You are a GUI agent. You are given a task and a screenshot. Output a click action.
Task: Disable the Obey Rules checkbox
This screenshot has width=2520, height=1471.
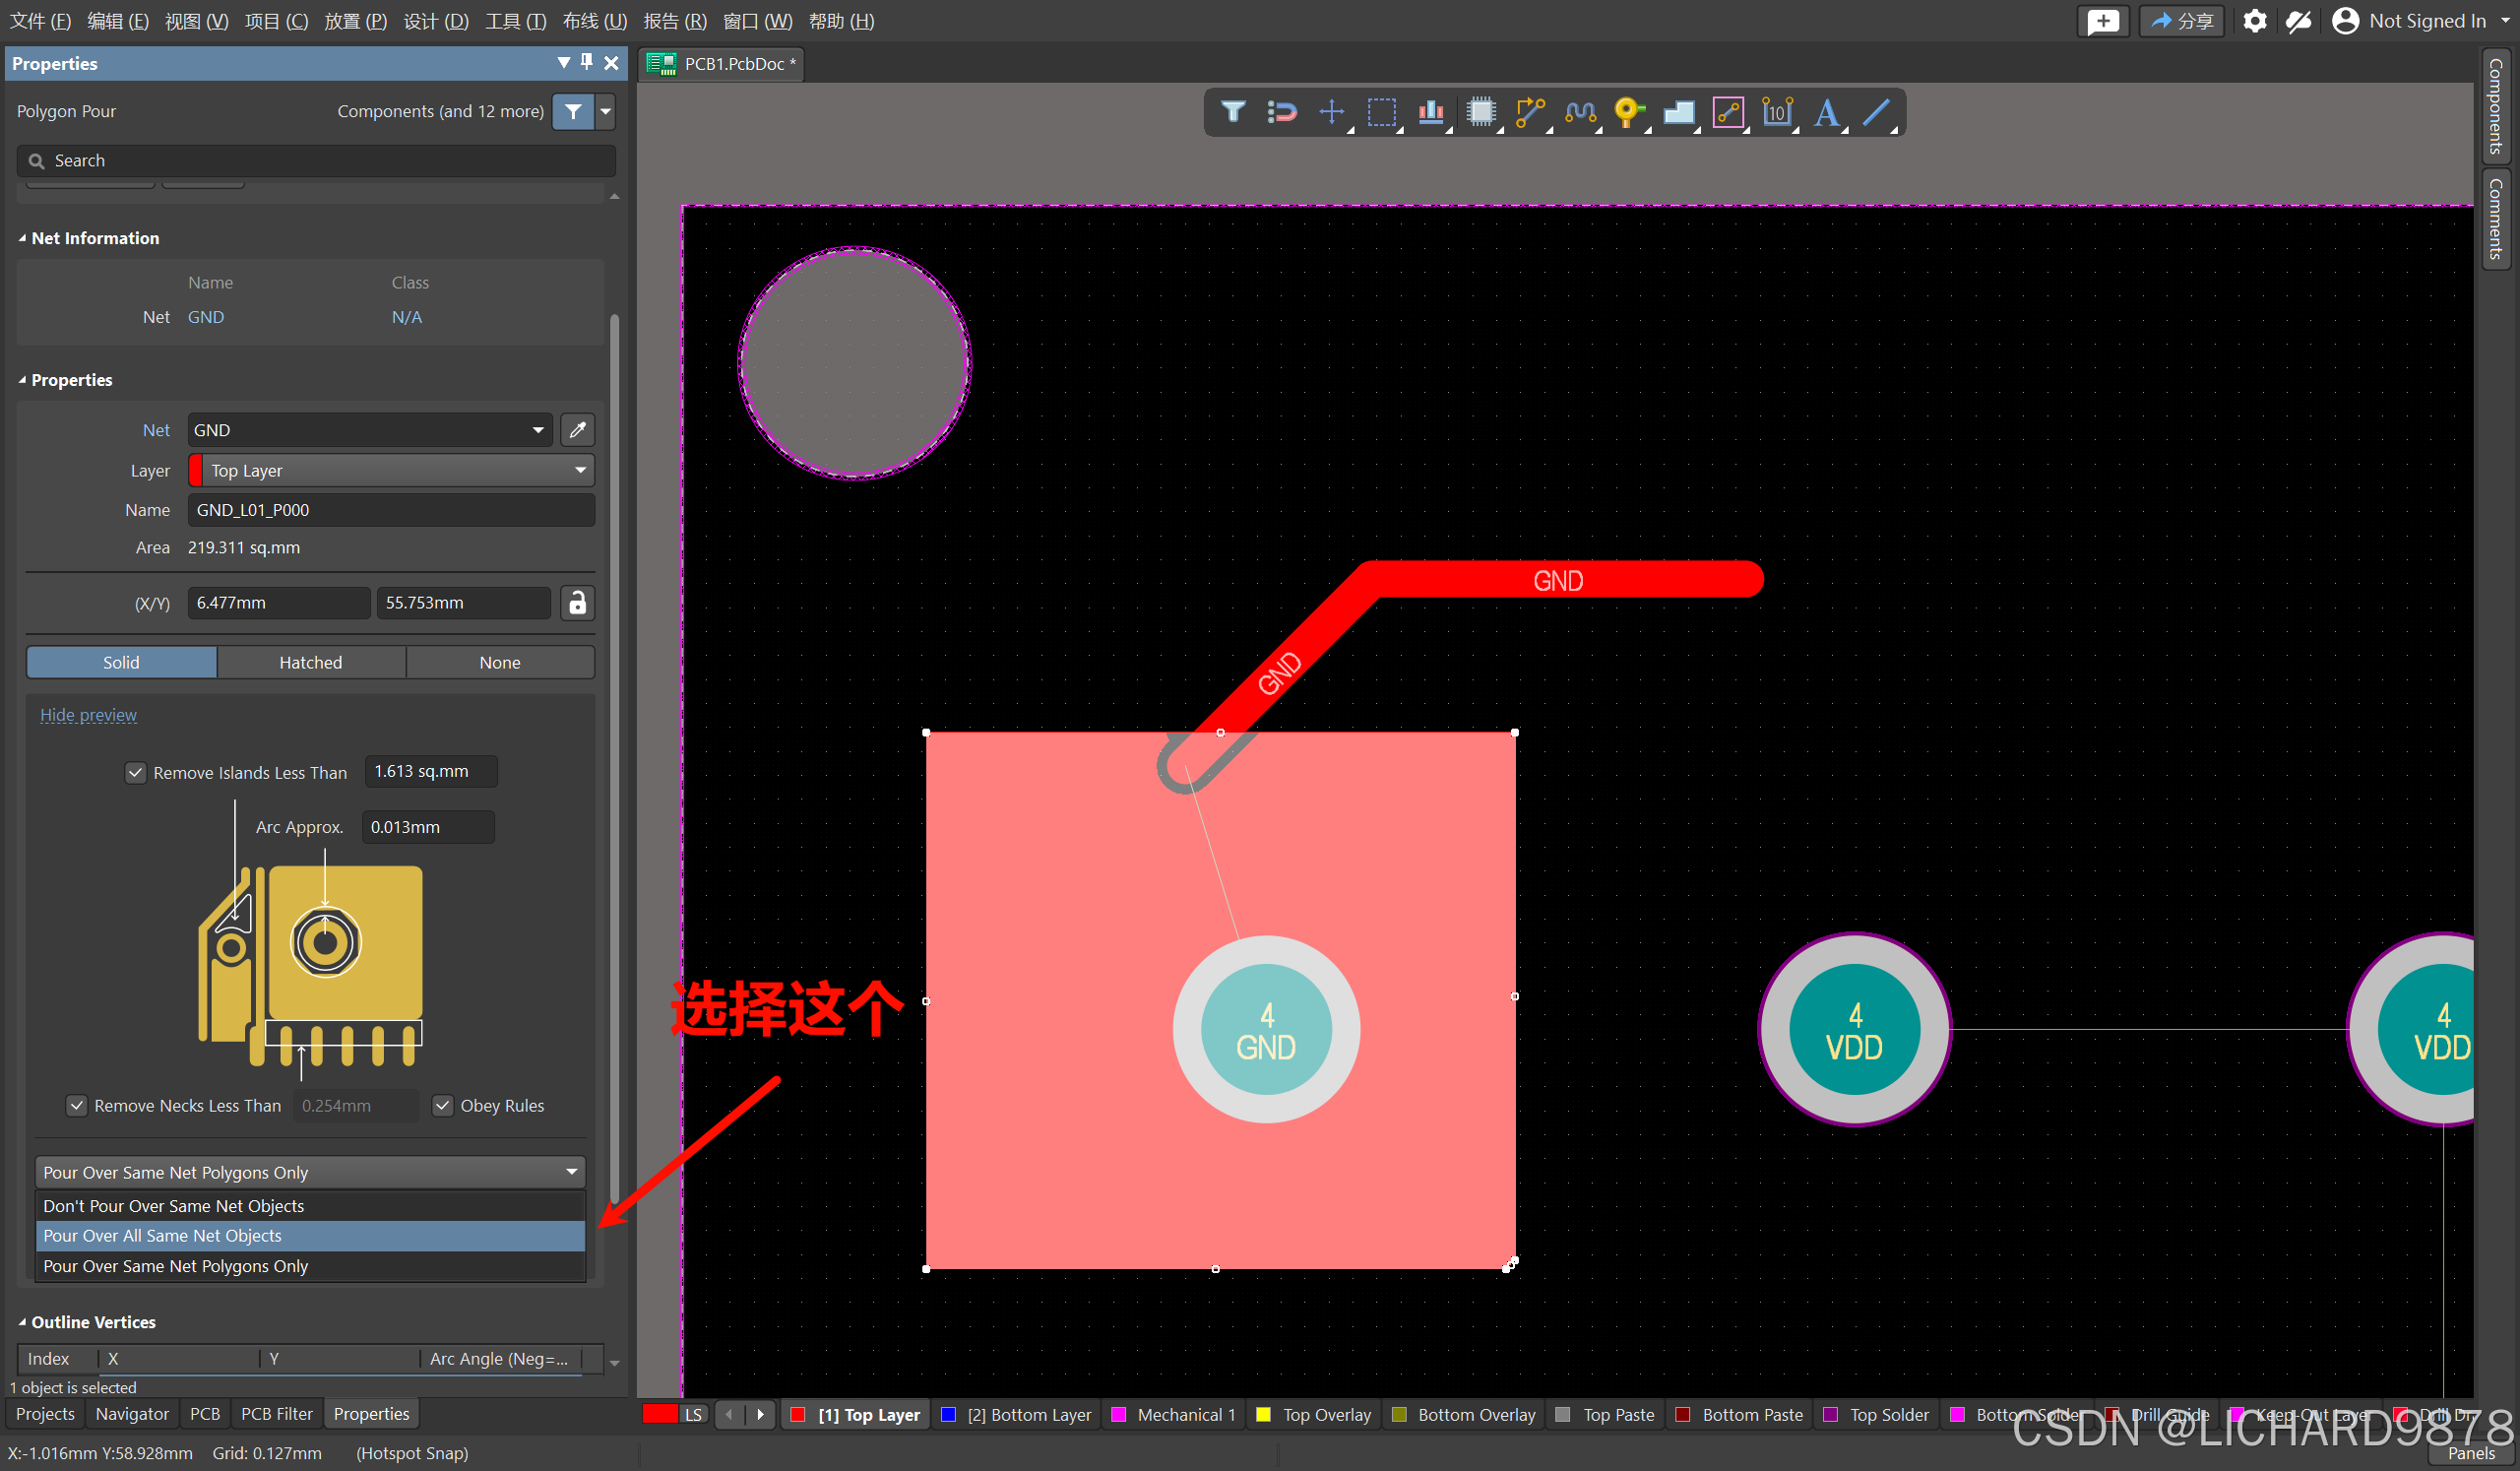pos(442,1105)
